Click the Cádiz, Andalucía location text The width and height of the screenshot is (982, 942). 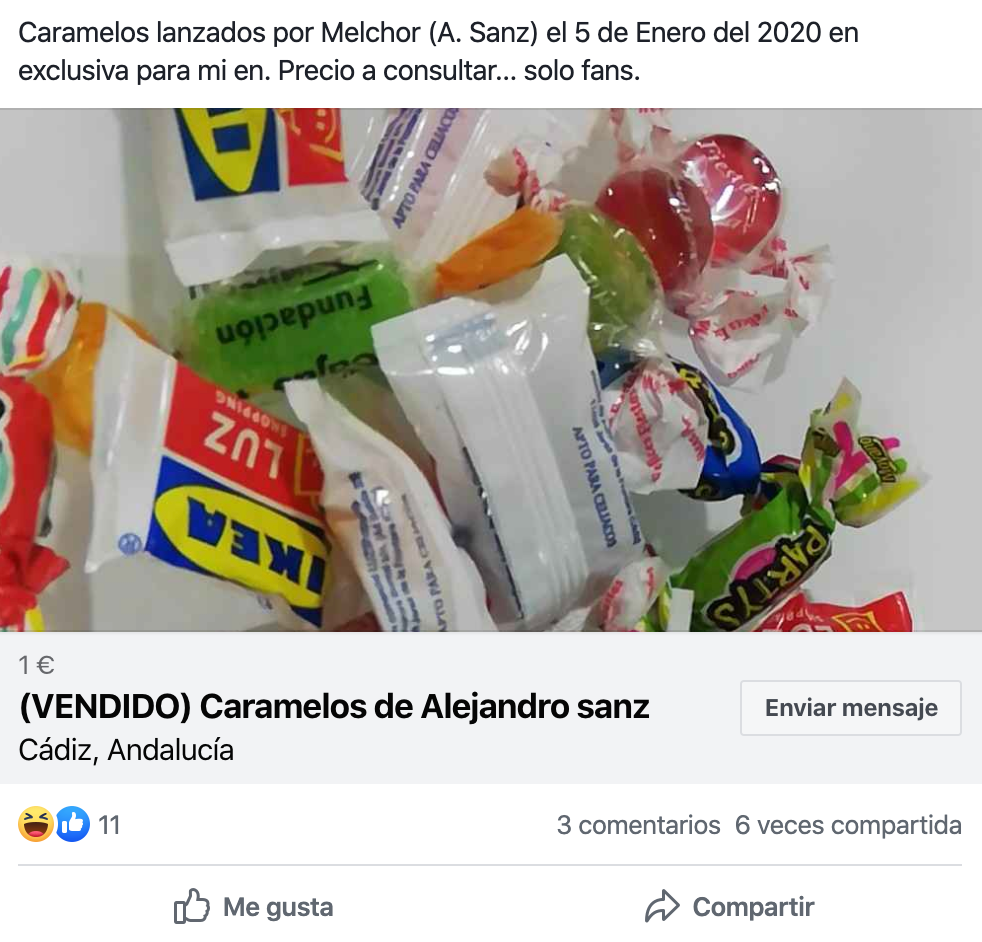click(126, 750)
